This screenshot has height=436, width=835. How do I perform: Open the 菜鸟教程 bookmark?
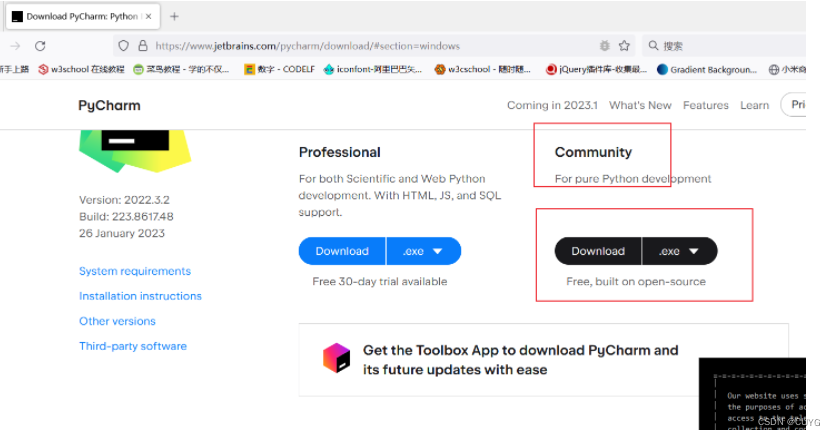click(181, 69)
